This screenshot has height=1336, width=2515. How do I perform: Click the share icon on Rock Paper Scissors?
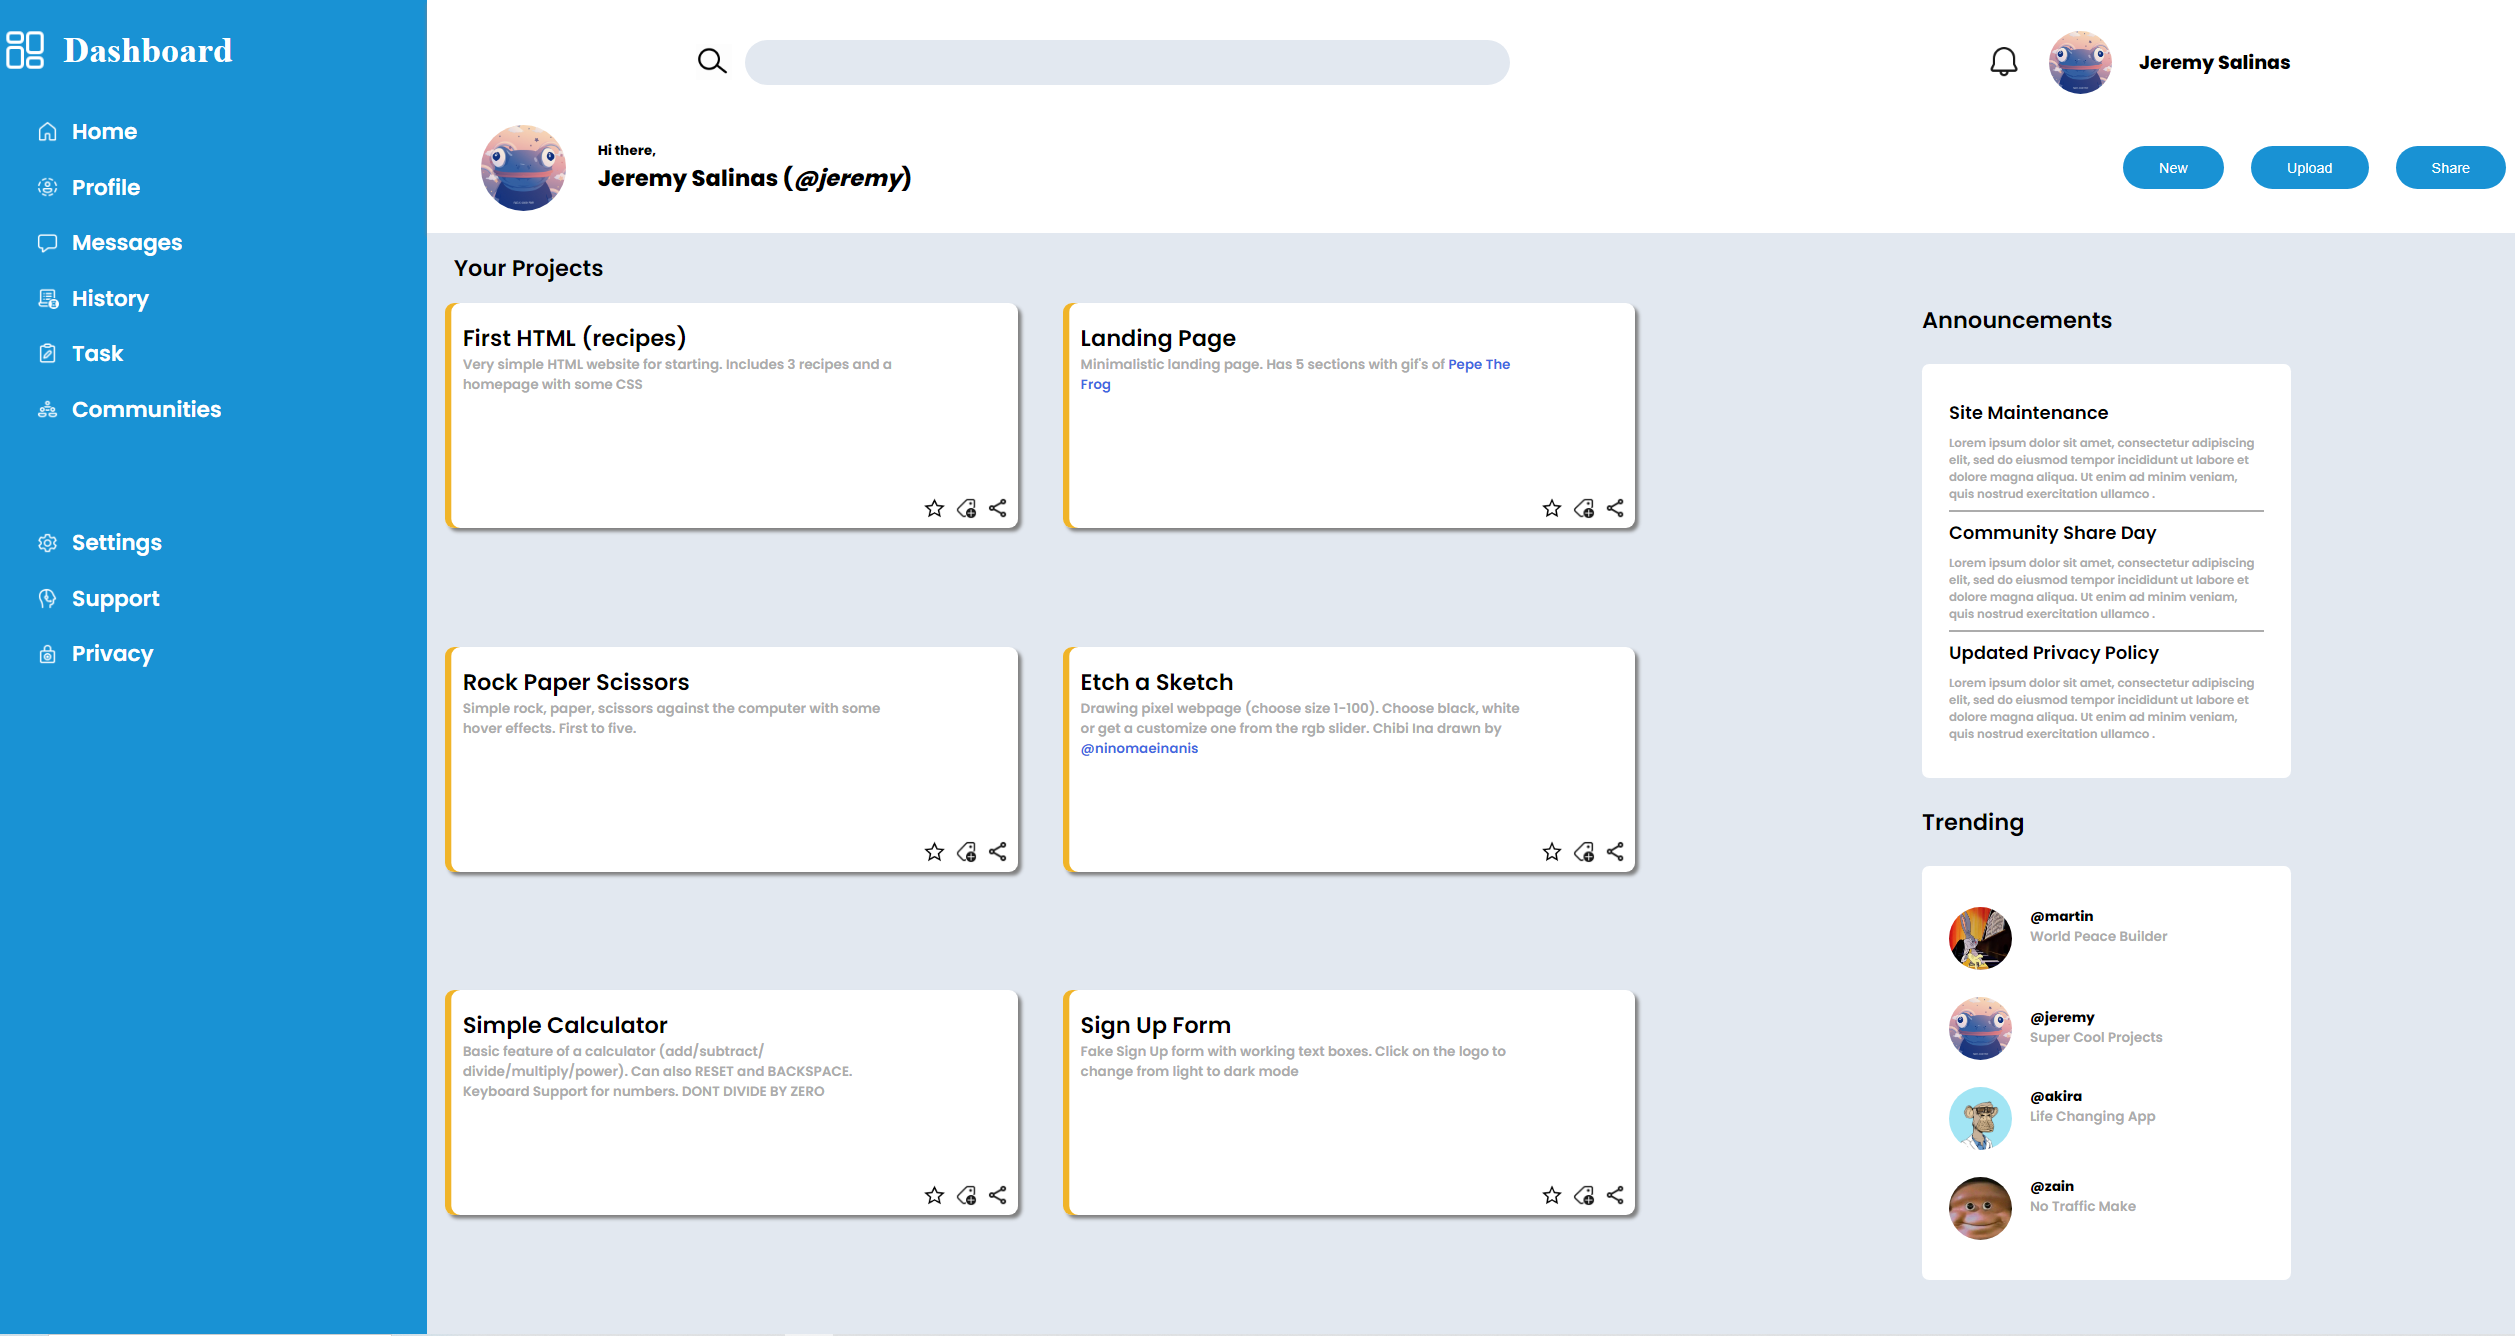(x=998, y=852)
